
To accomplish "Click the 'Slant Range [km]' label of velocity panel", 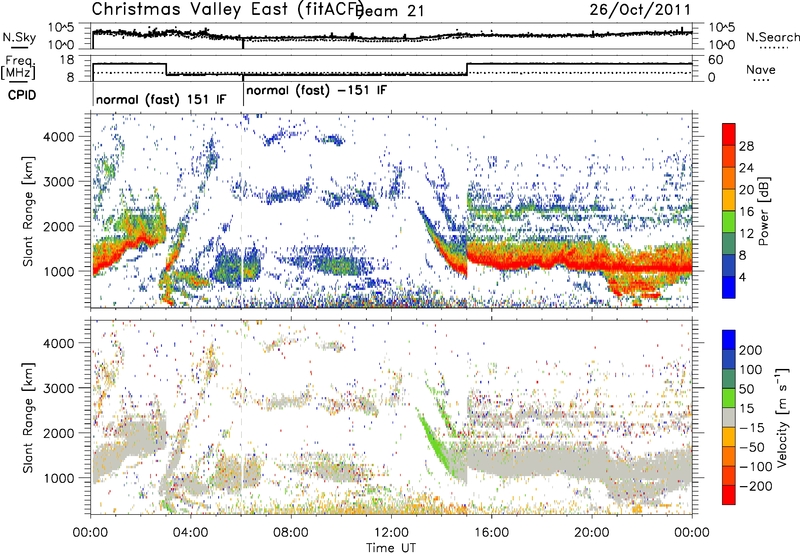I will click(x=28, y=418).
